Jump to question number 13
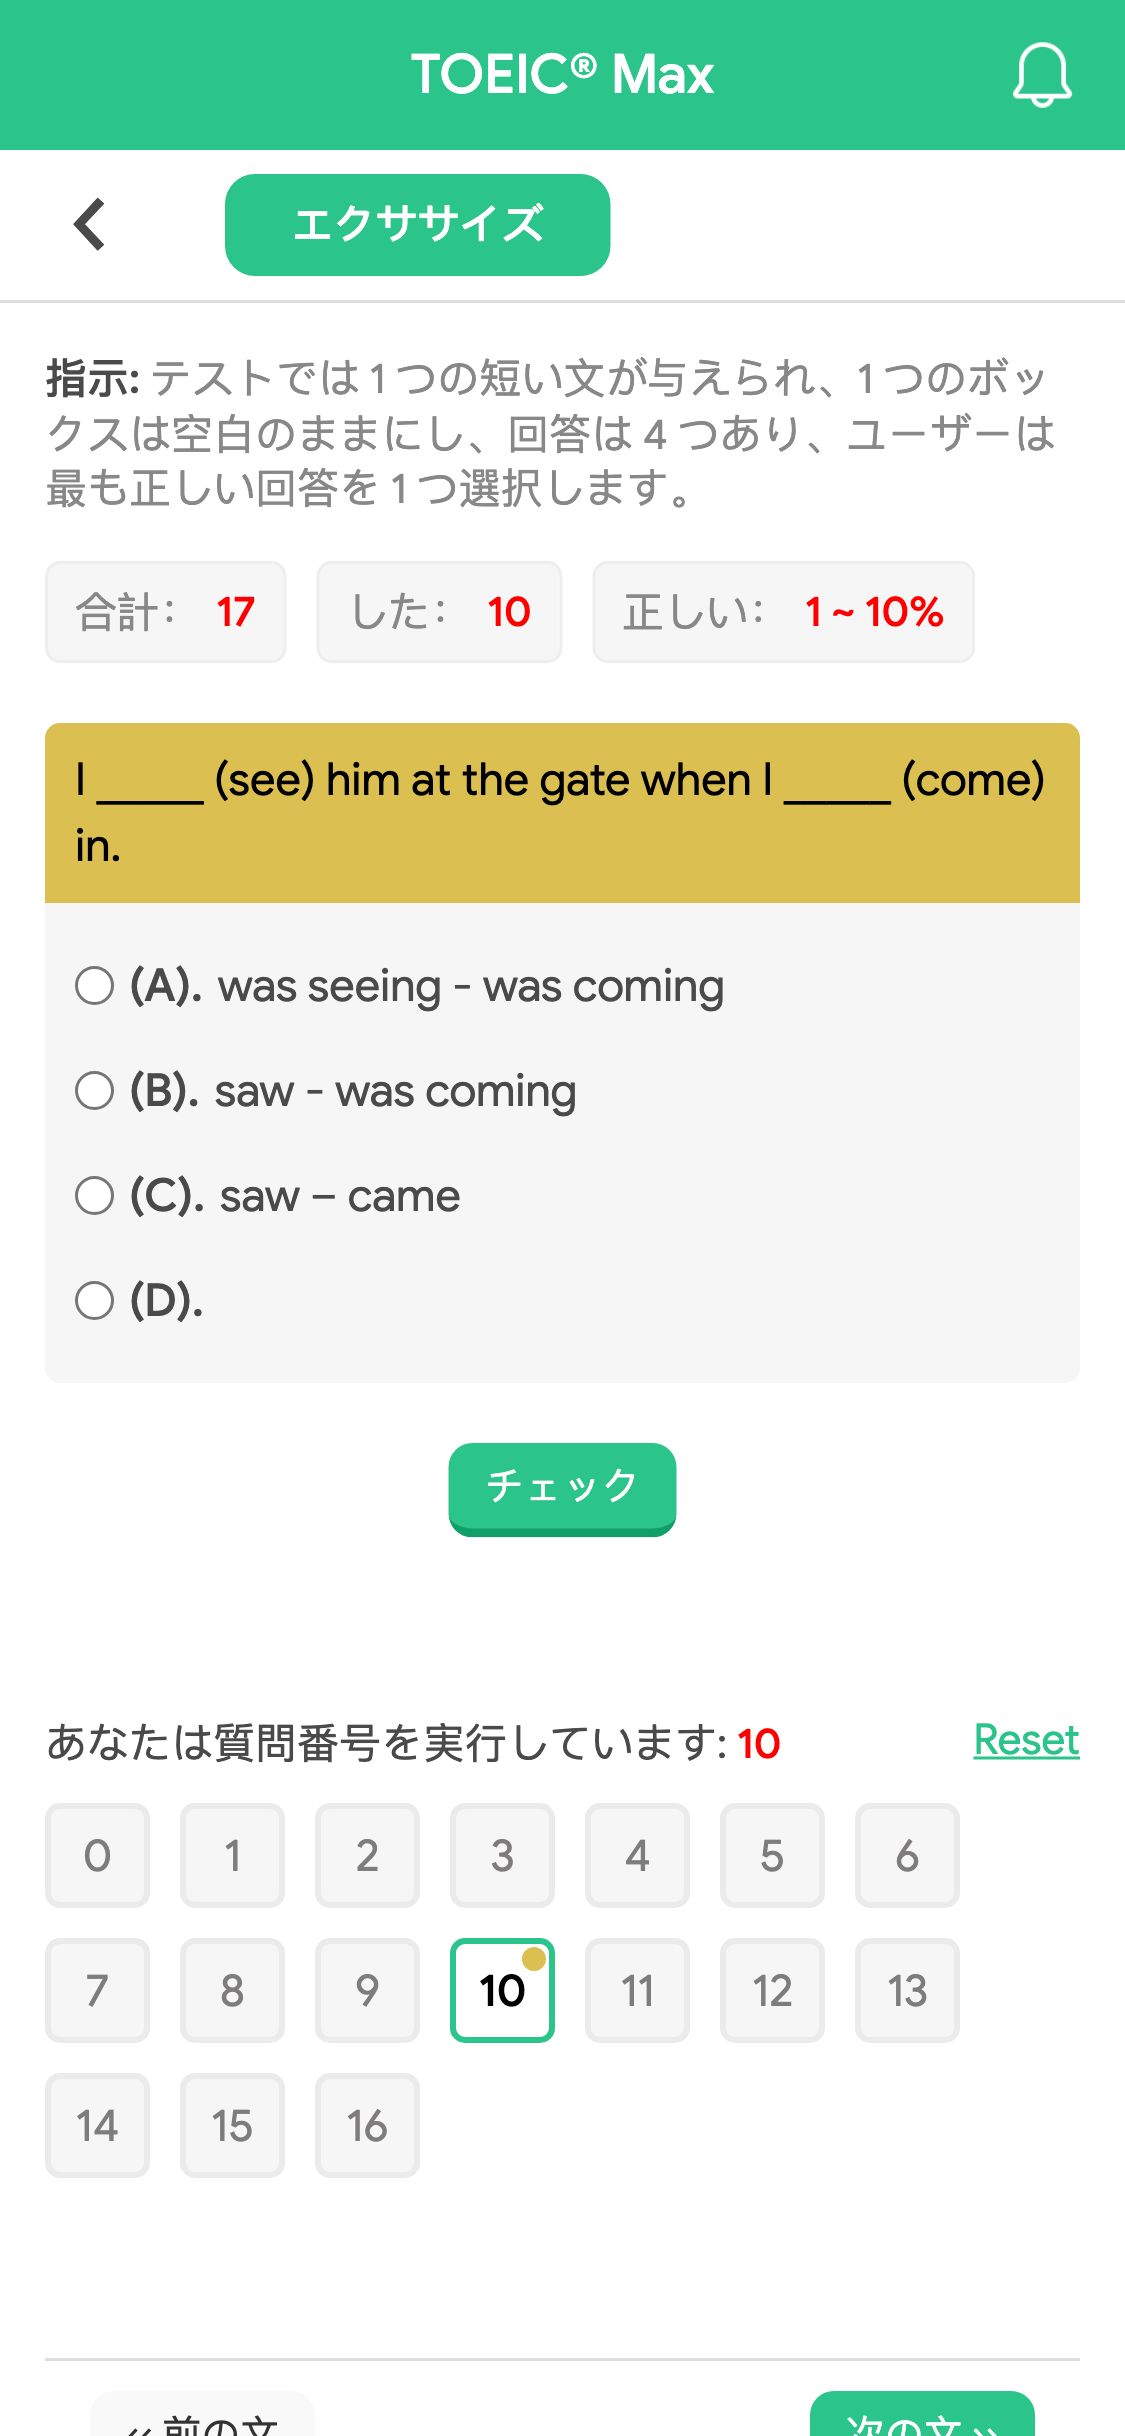The height and width of the screenshot is (2436, 1125). tap(907, 1990)
